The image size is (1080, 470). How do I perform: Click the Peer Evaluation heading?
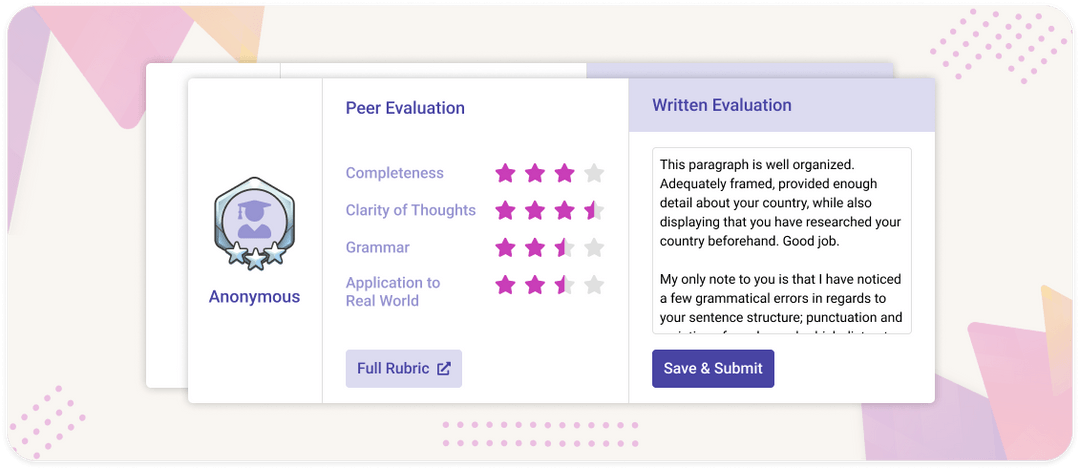[x=405, y=108]
